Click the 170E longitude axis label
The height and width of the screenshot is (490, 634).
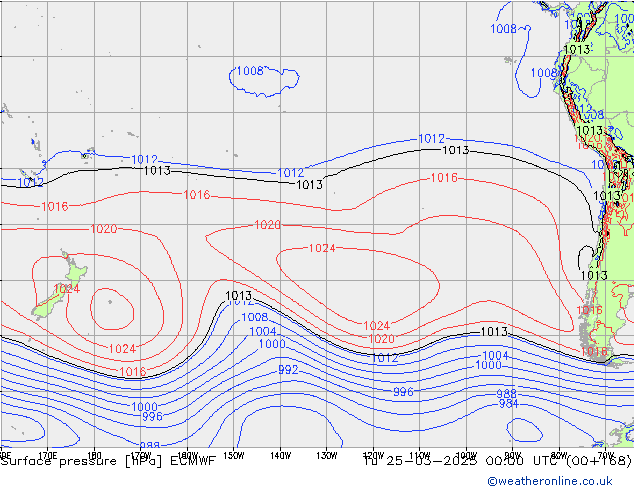pos(47,454)
